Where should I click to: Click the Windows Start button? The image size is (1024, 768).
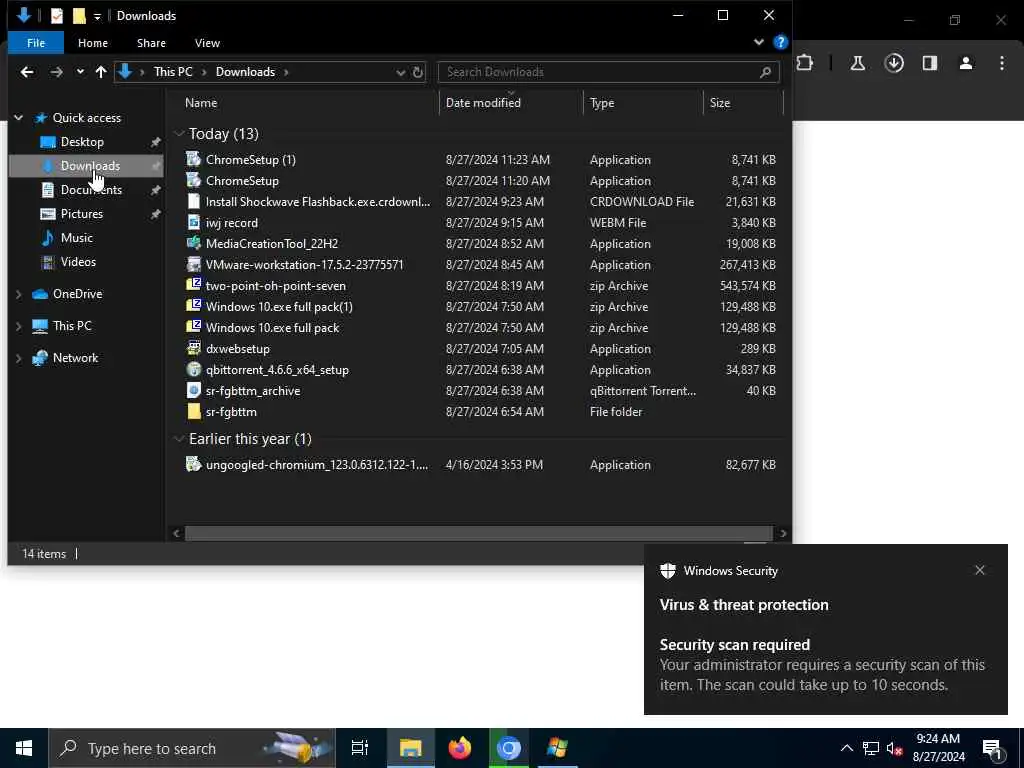click(24, 748)
